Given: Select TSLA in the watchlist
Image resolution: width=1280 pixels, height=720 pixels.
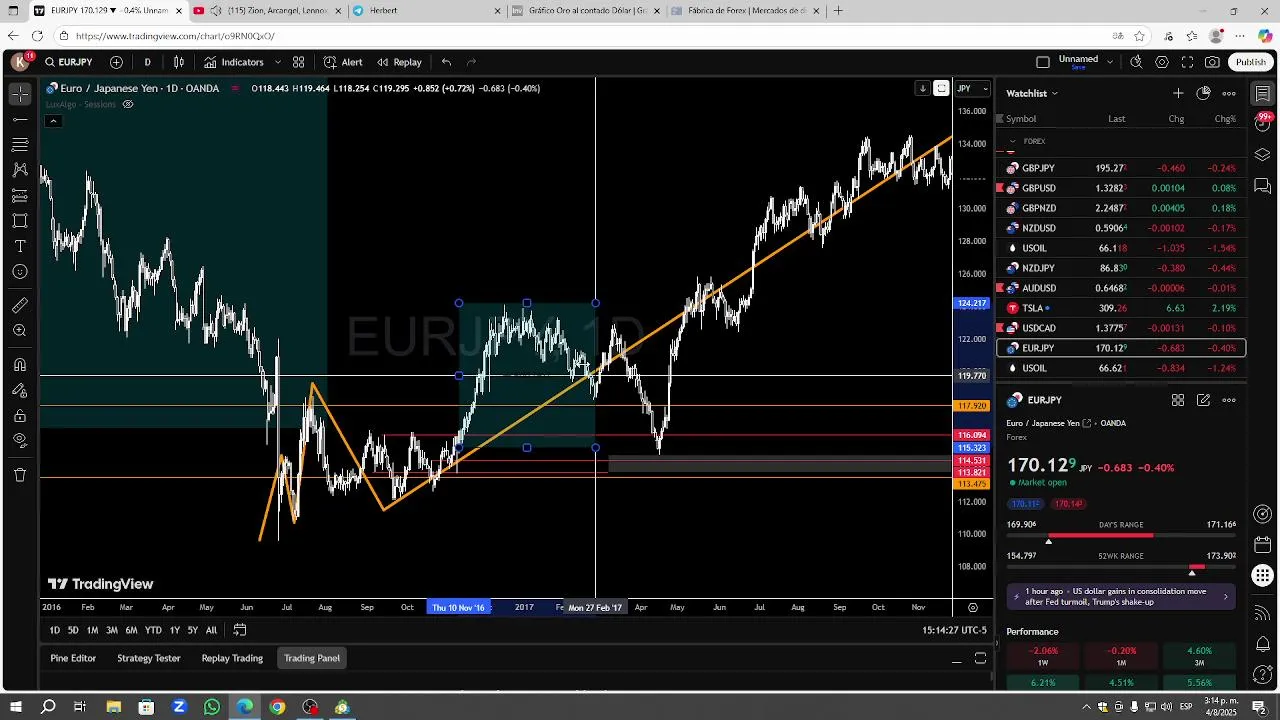Looking at the screenshot, I should pyautogui.click(x=1121, y=308).
